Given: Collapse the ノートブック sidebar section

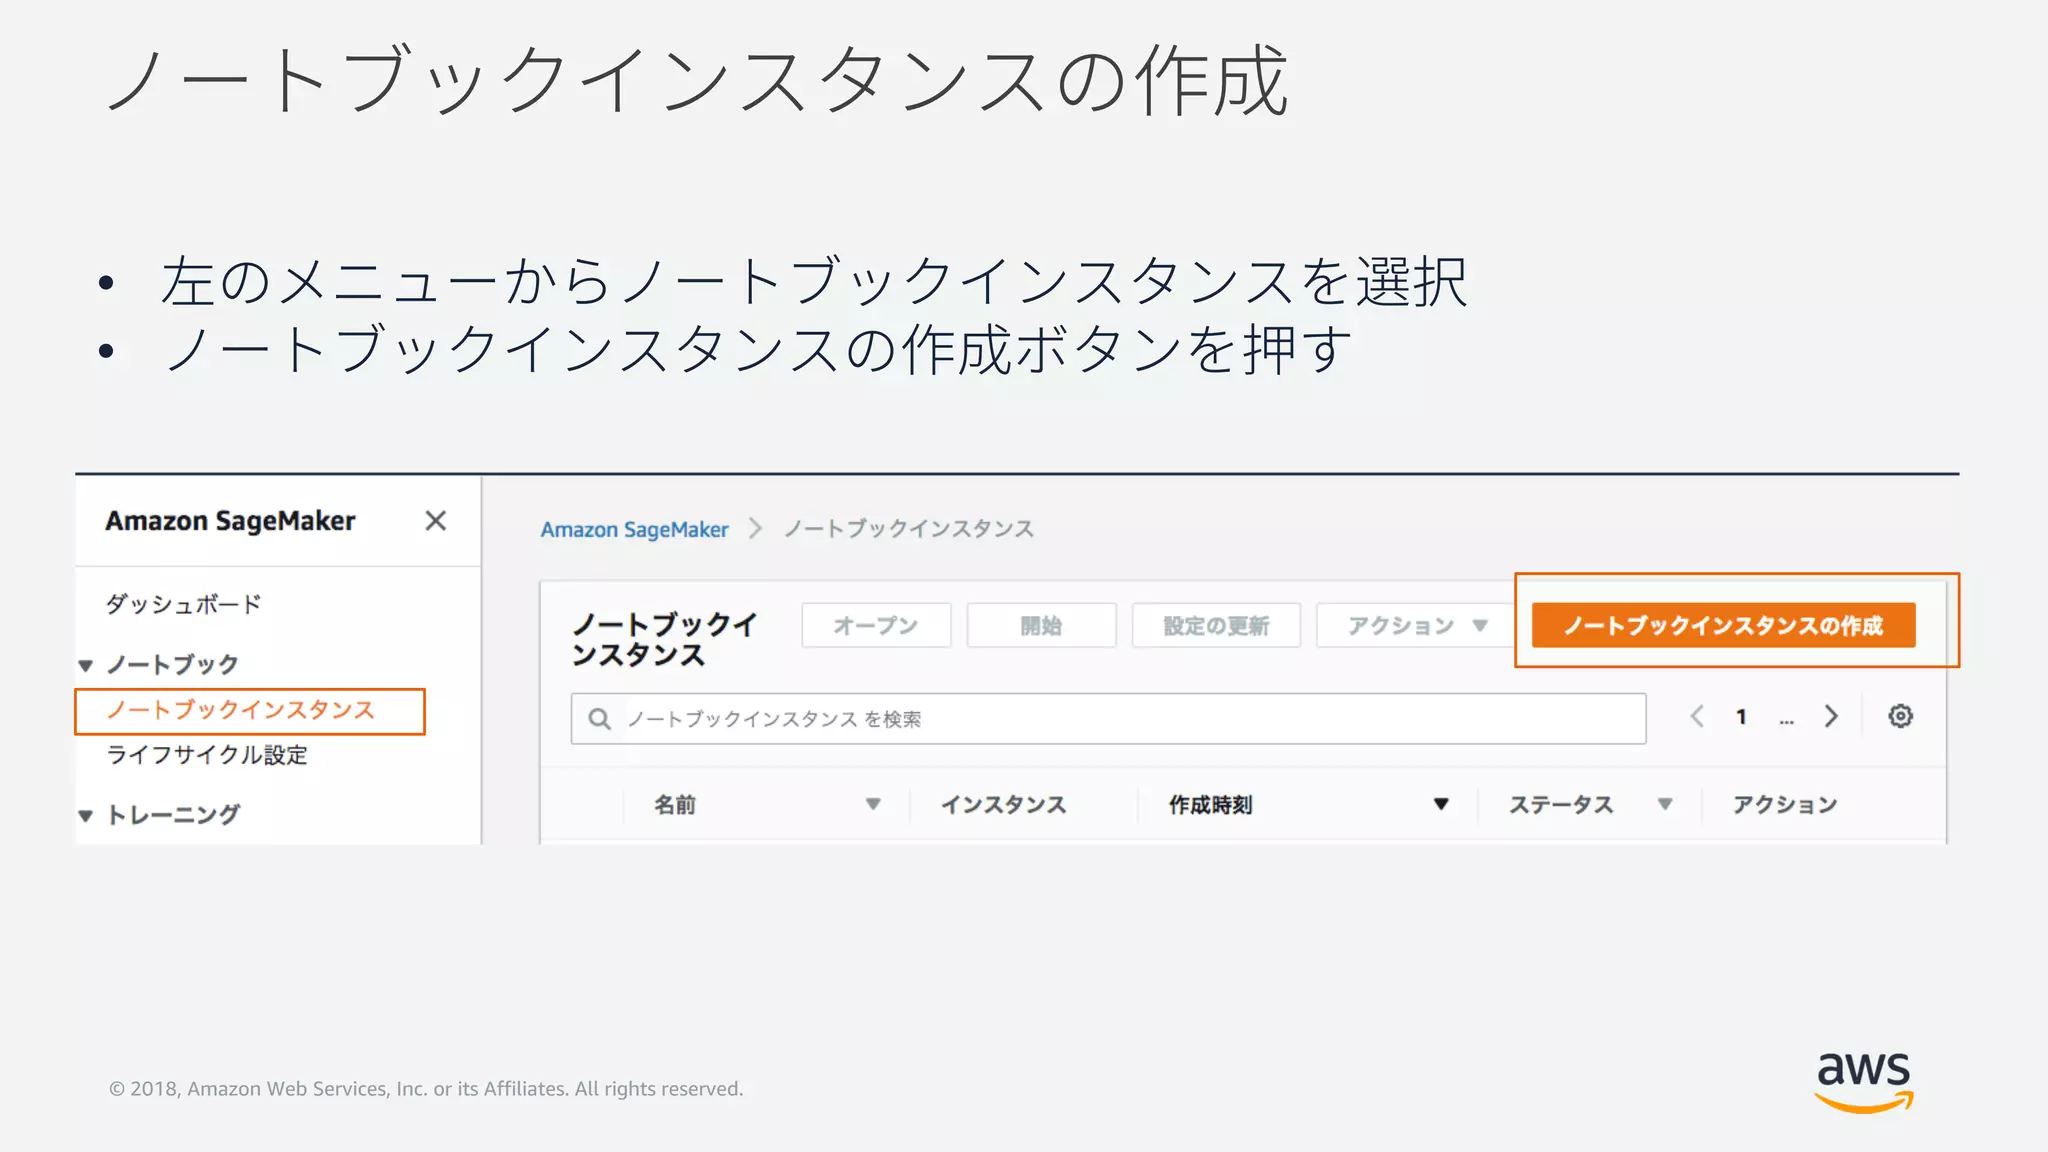Looking at the screenshot, I should (x=86, y=666).
